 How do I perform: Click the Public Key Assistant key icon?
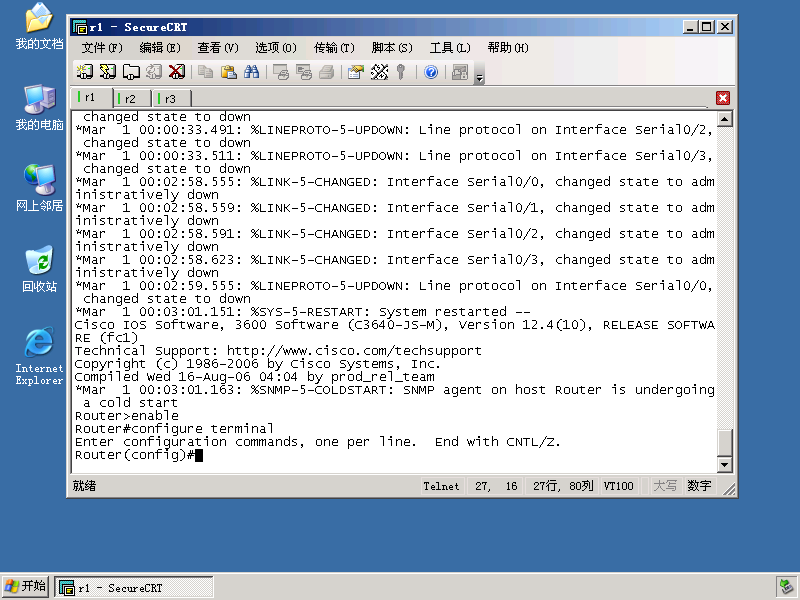pos(401,72)
